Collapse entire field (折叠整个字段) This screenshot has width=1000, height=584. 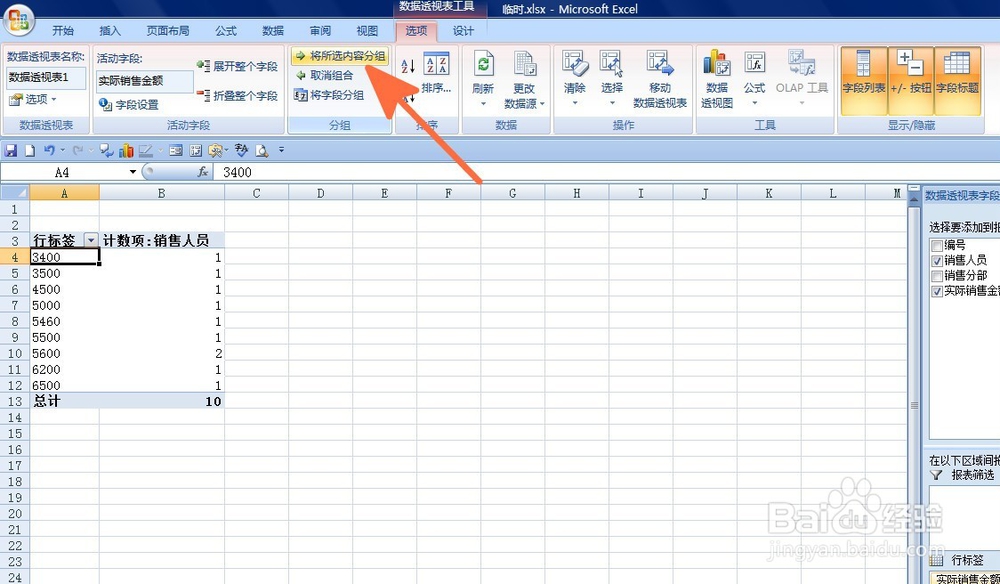tap(237, 96)
